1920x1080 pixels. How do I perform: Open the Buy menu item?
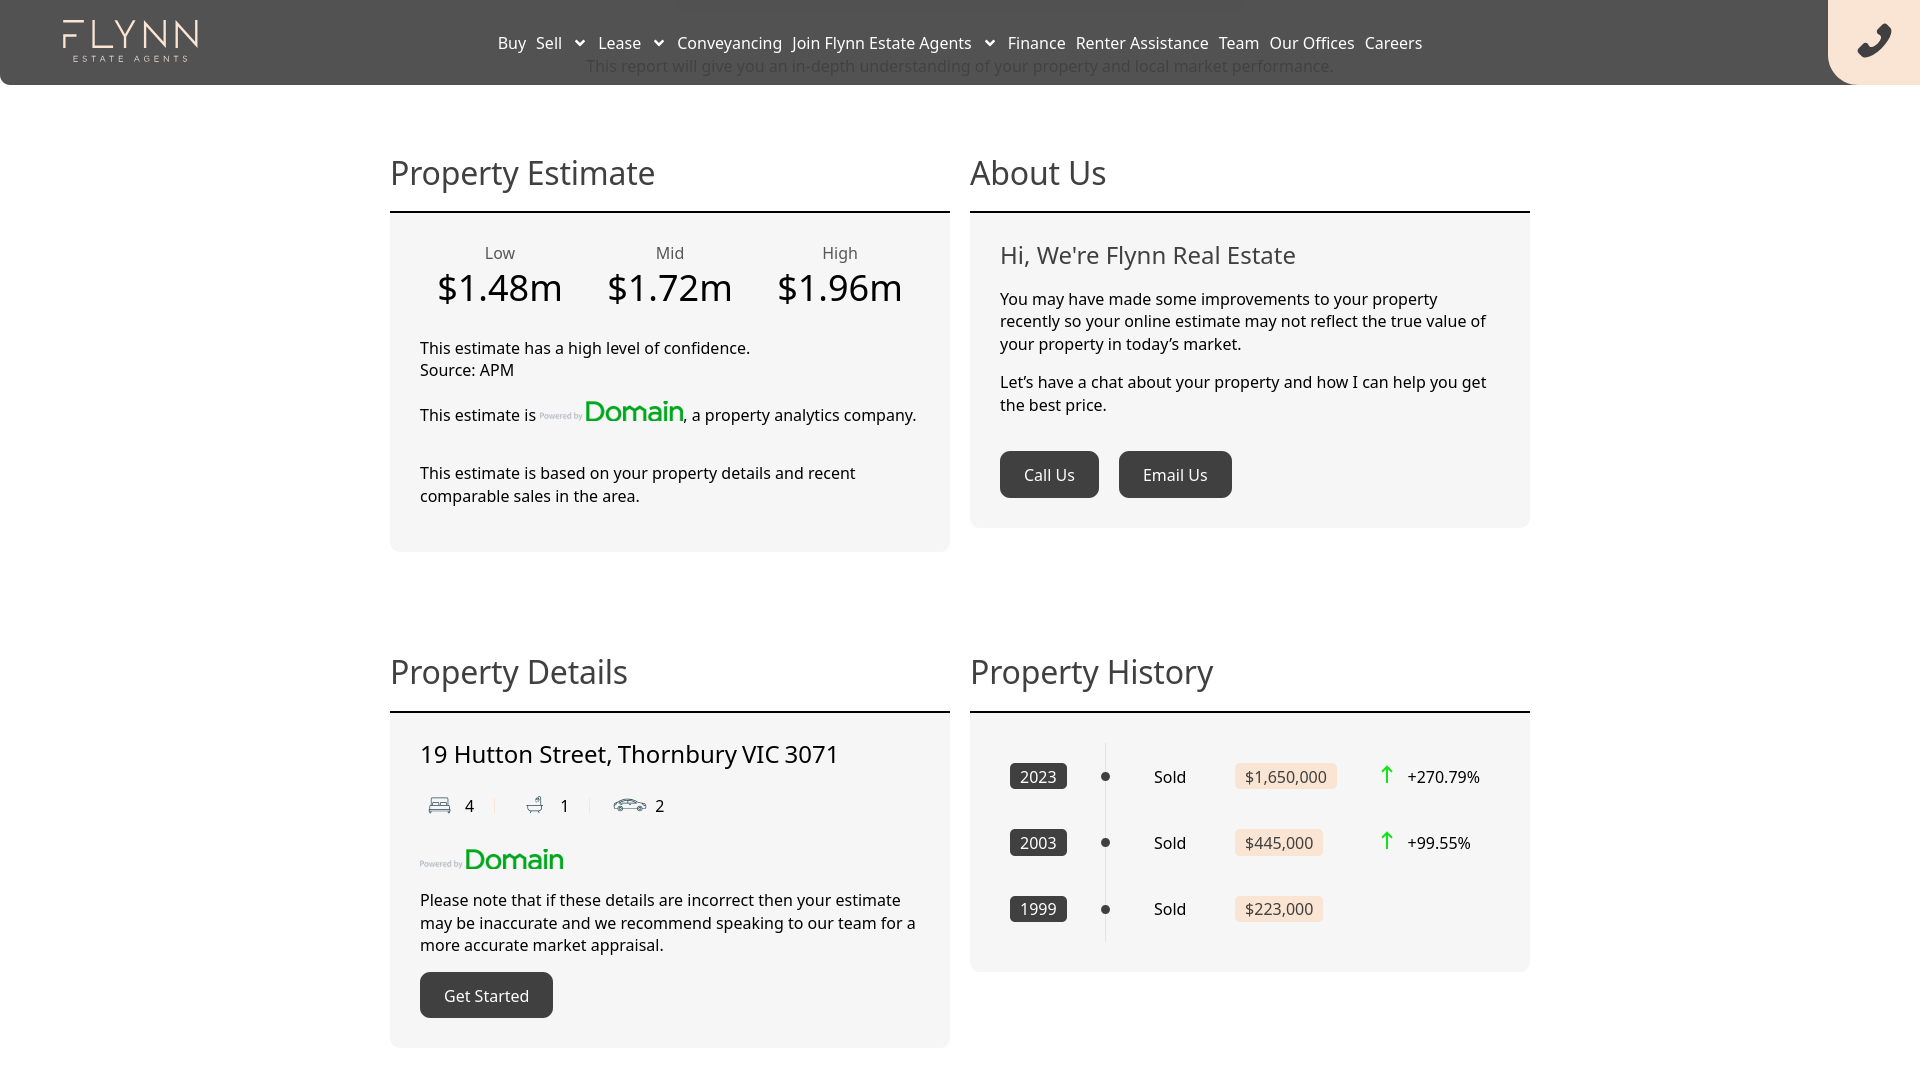pyautogui.click(x=511, y=43)
